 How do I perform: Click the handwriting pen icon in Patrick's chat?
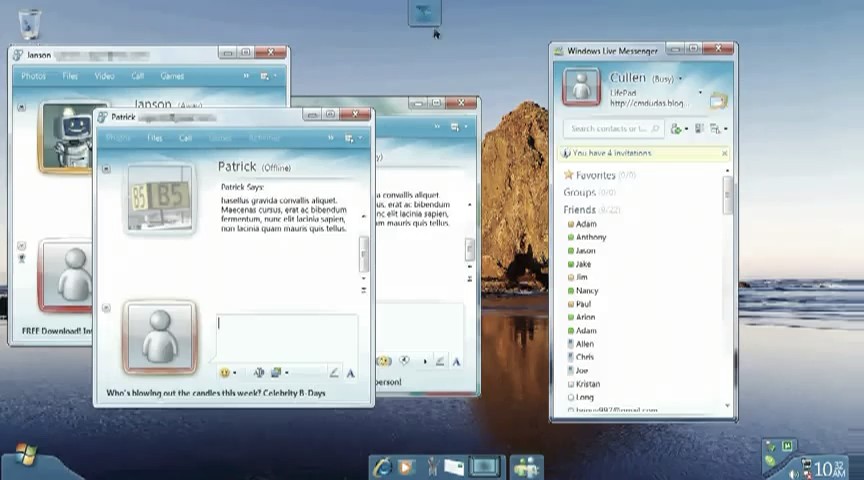pyautogui.click(x=334, y=373)
